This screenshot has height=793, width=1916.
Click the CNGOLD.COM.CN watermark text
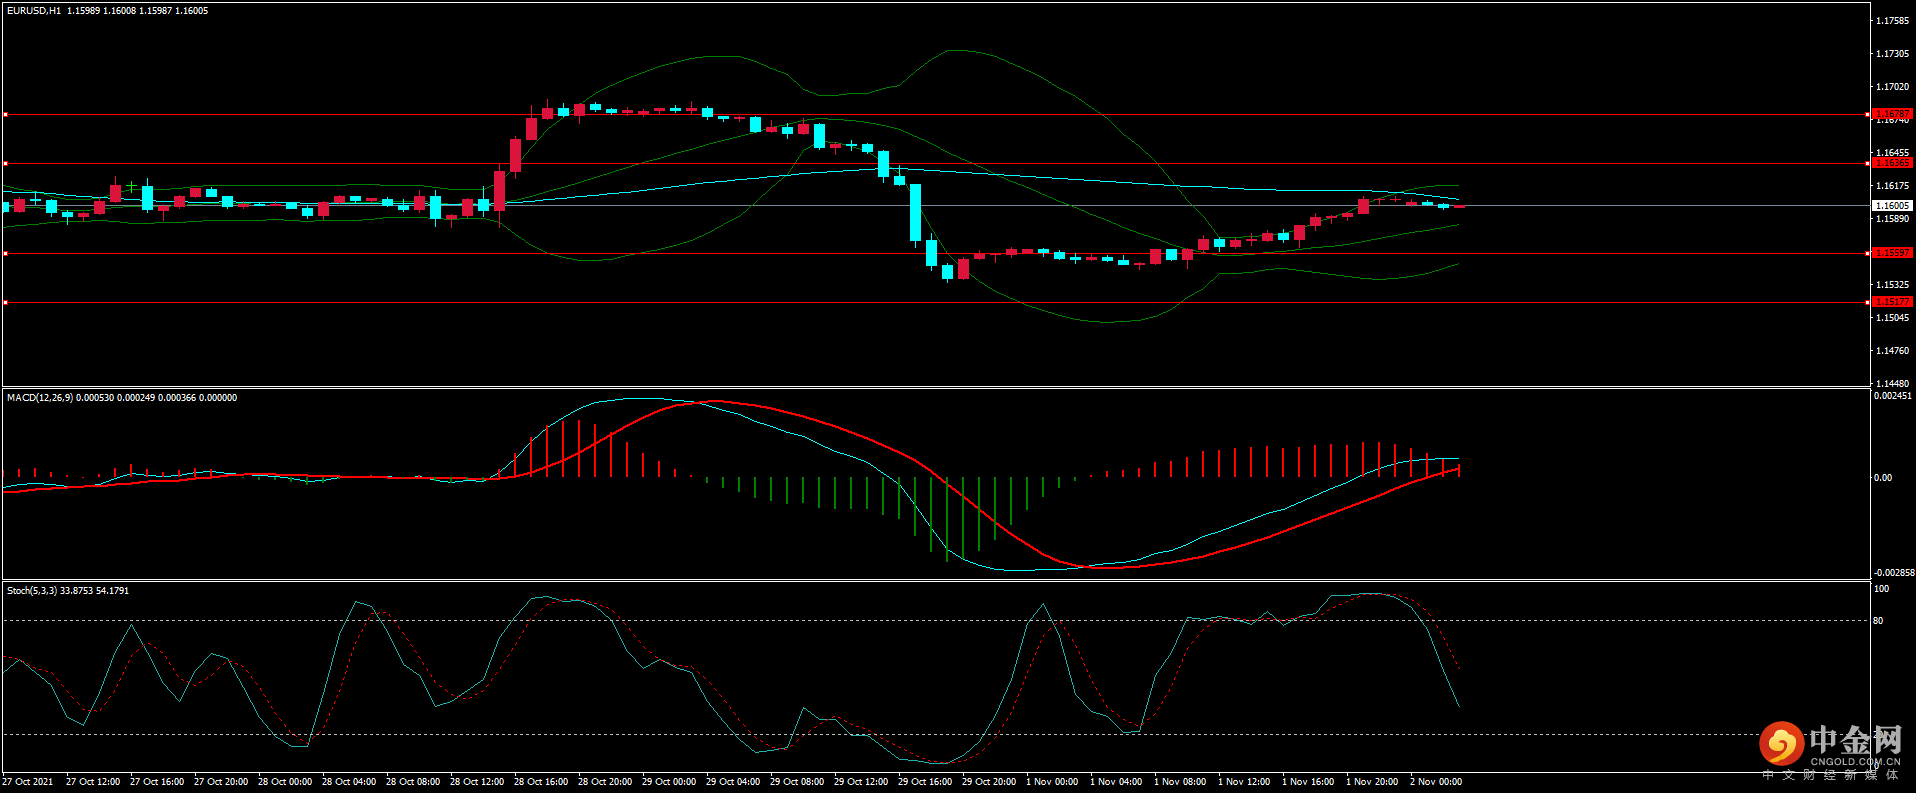click(1855, 762)
